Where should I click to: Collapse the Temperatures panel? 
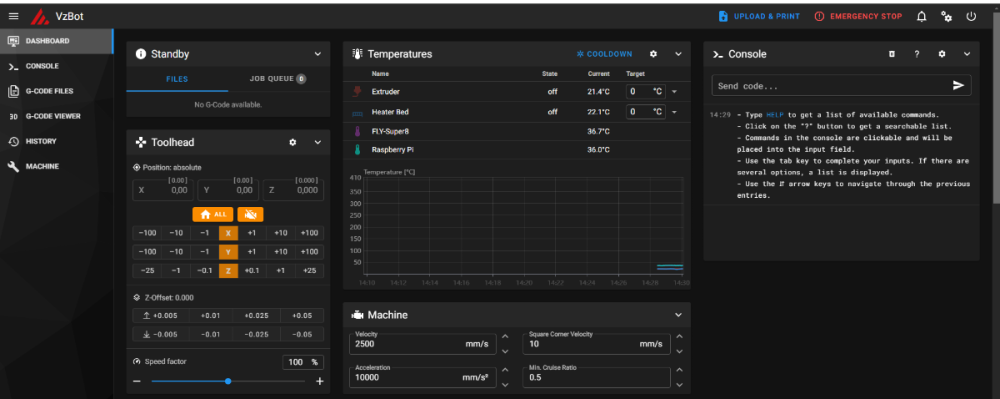tap(679, 54)
